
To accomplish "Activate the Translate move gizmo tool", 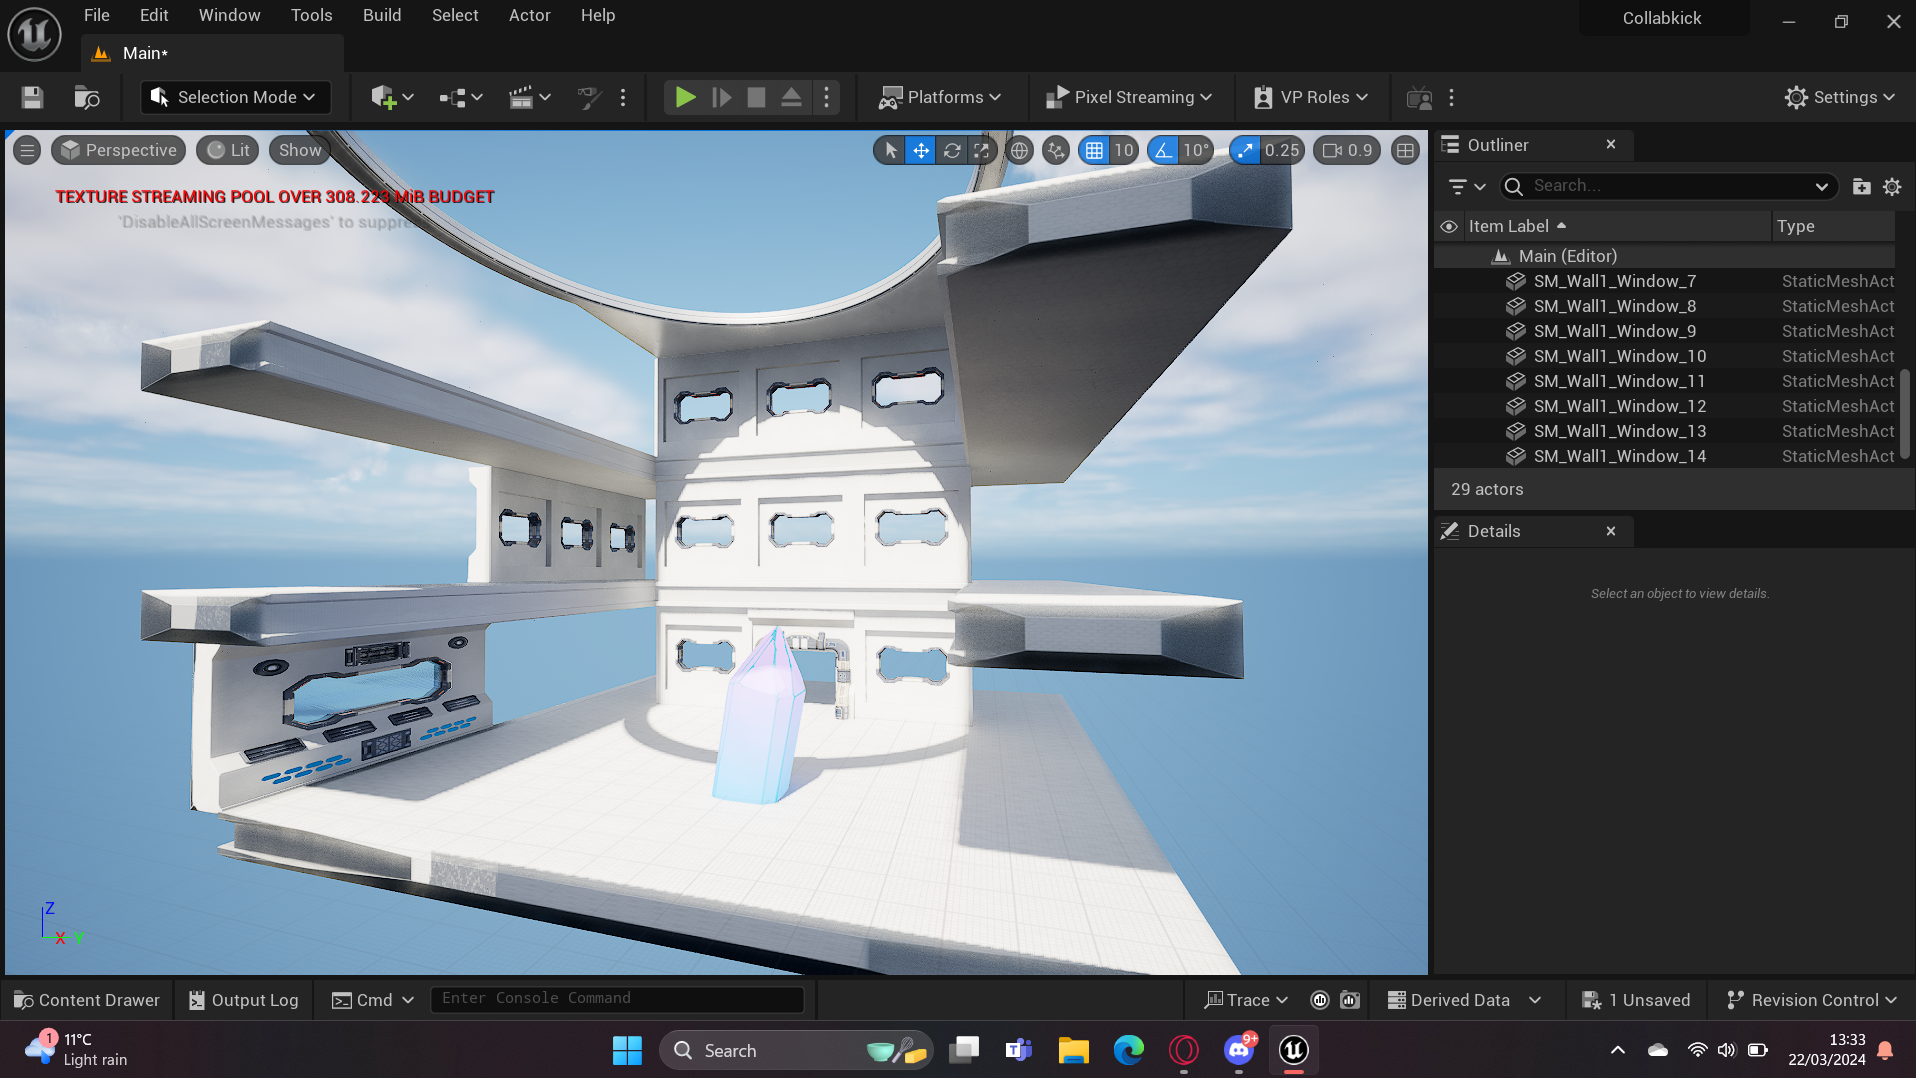I will [921, 150].
